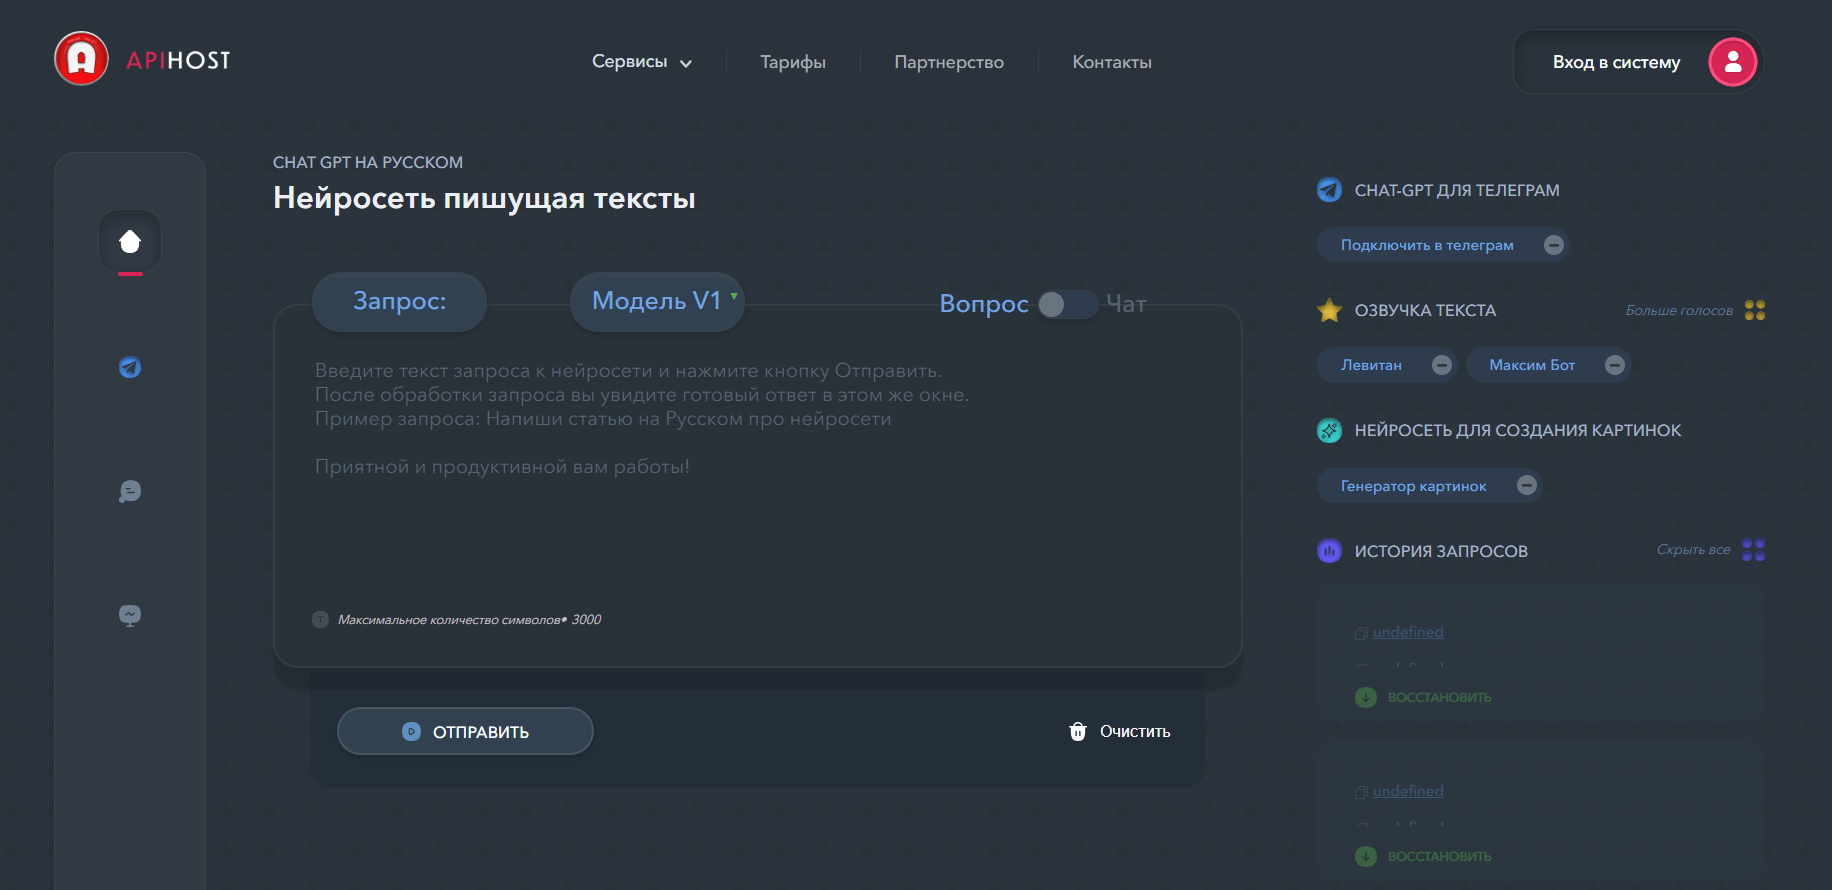Open the second undefined history link

click(1408, 791)
